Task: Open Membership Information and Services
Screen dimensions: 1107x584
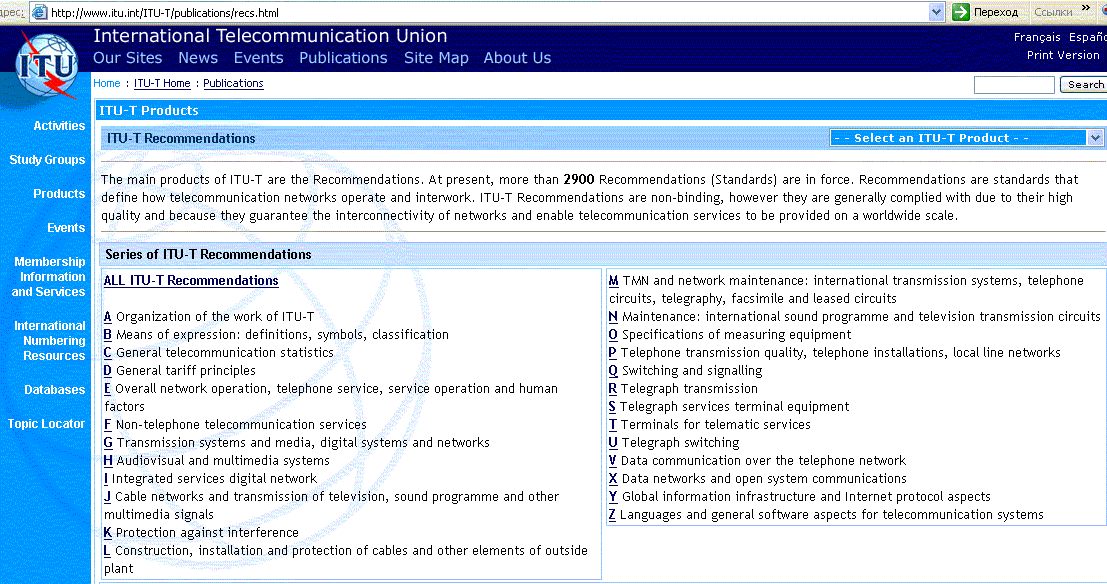Action: pyautogui.click(x=48, y=277)
